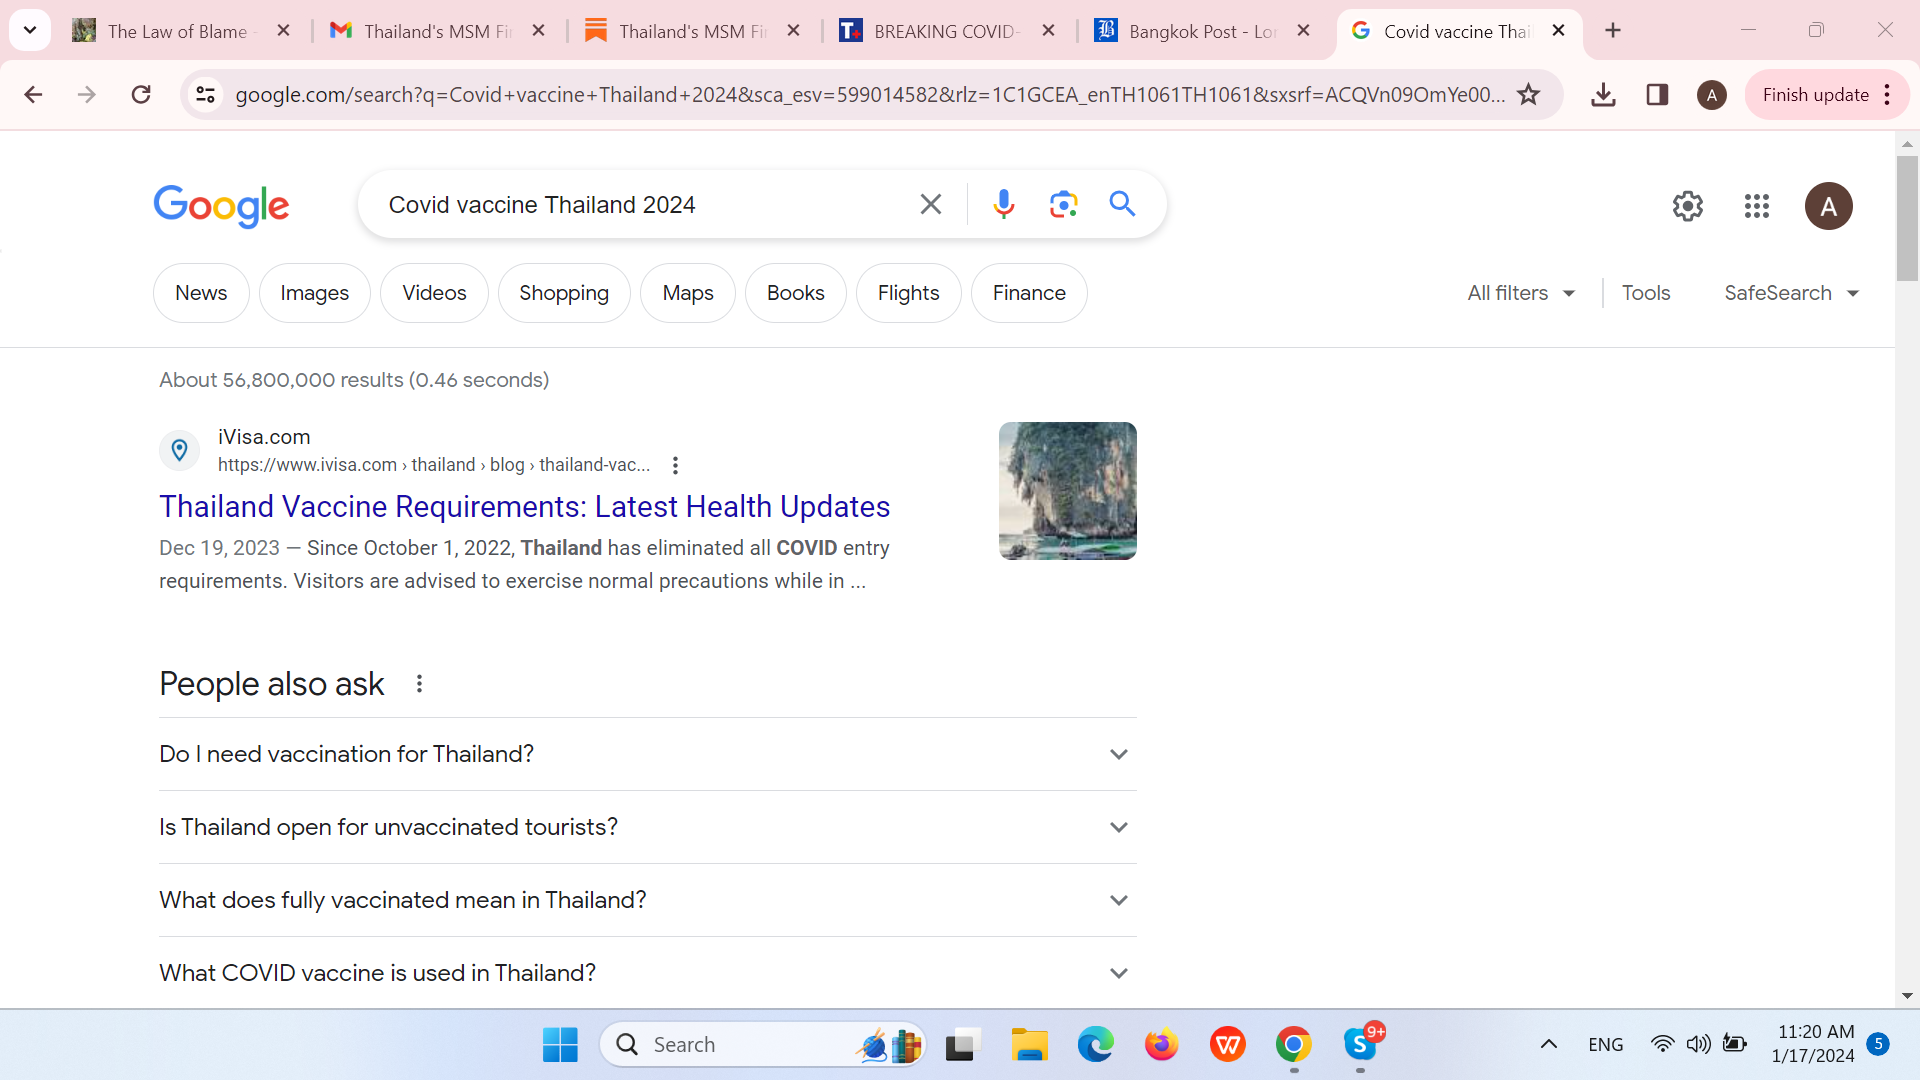1920x1080 pixels.
Task: Expand 'What does fully vaccinated mean in Thailand?'
Action: [647, 900]
